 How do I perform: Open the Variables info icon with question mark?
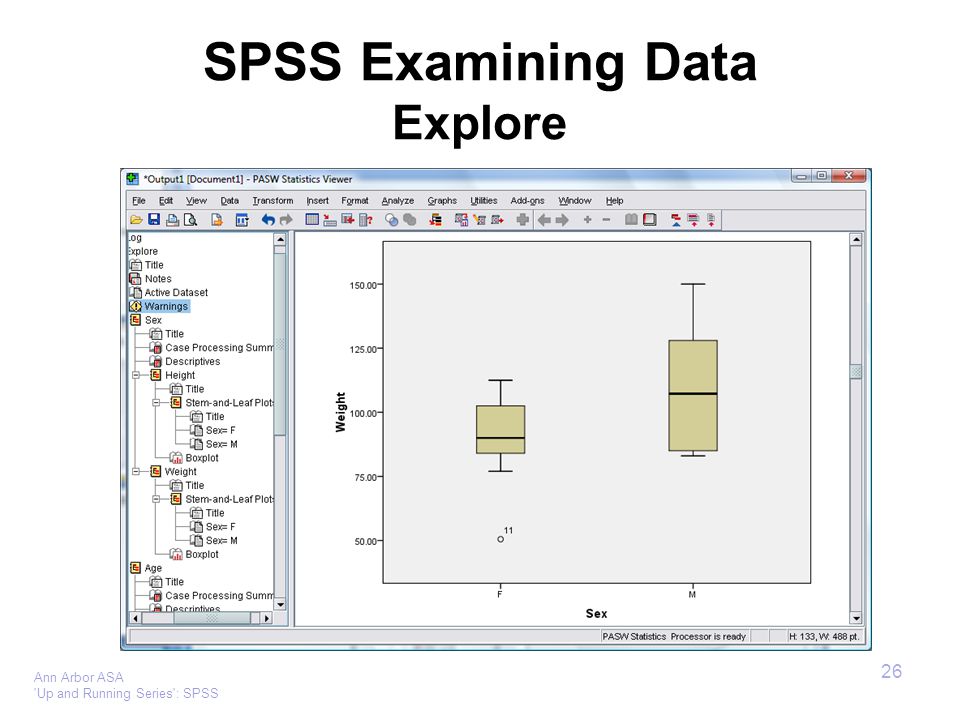coord(366,220)
